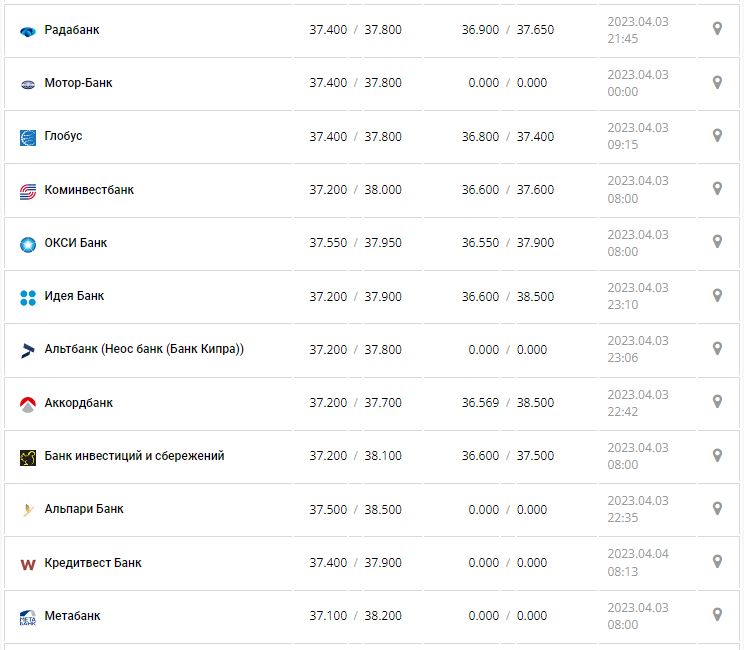
Task: Click the Кредитвест Банк name link
Action: pos(93,563)
